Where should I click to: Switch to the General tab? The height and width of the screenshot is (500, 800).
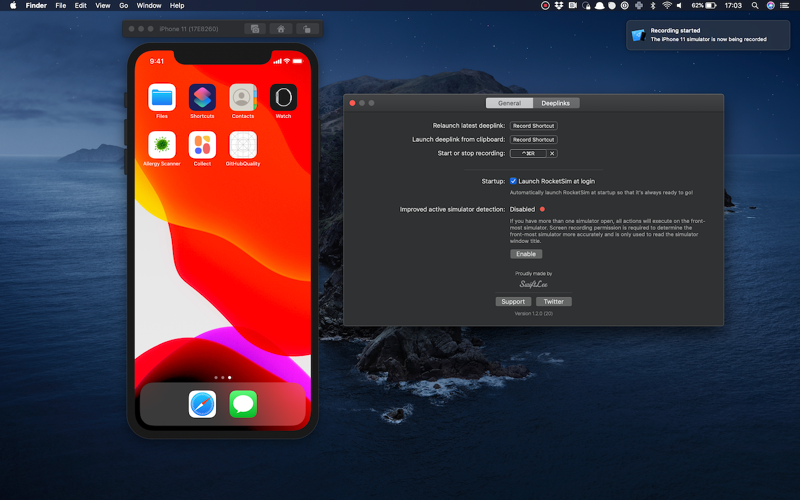(x=509, y=103)
